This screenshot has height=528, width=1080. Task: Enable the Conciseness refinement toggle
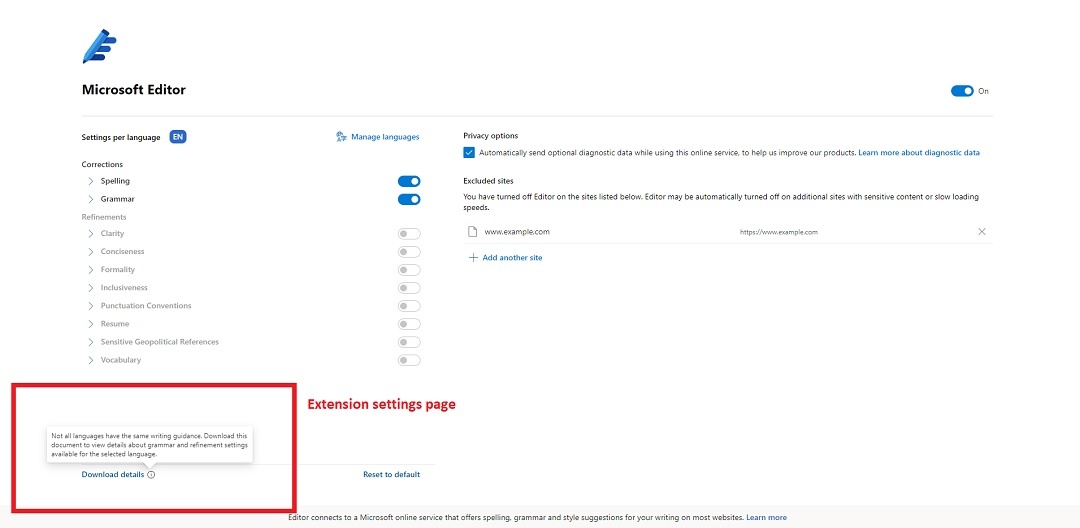[409, 252]
